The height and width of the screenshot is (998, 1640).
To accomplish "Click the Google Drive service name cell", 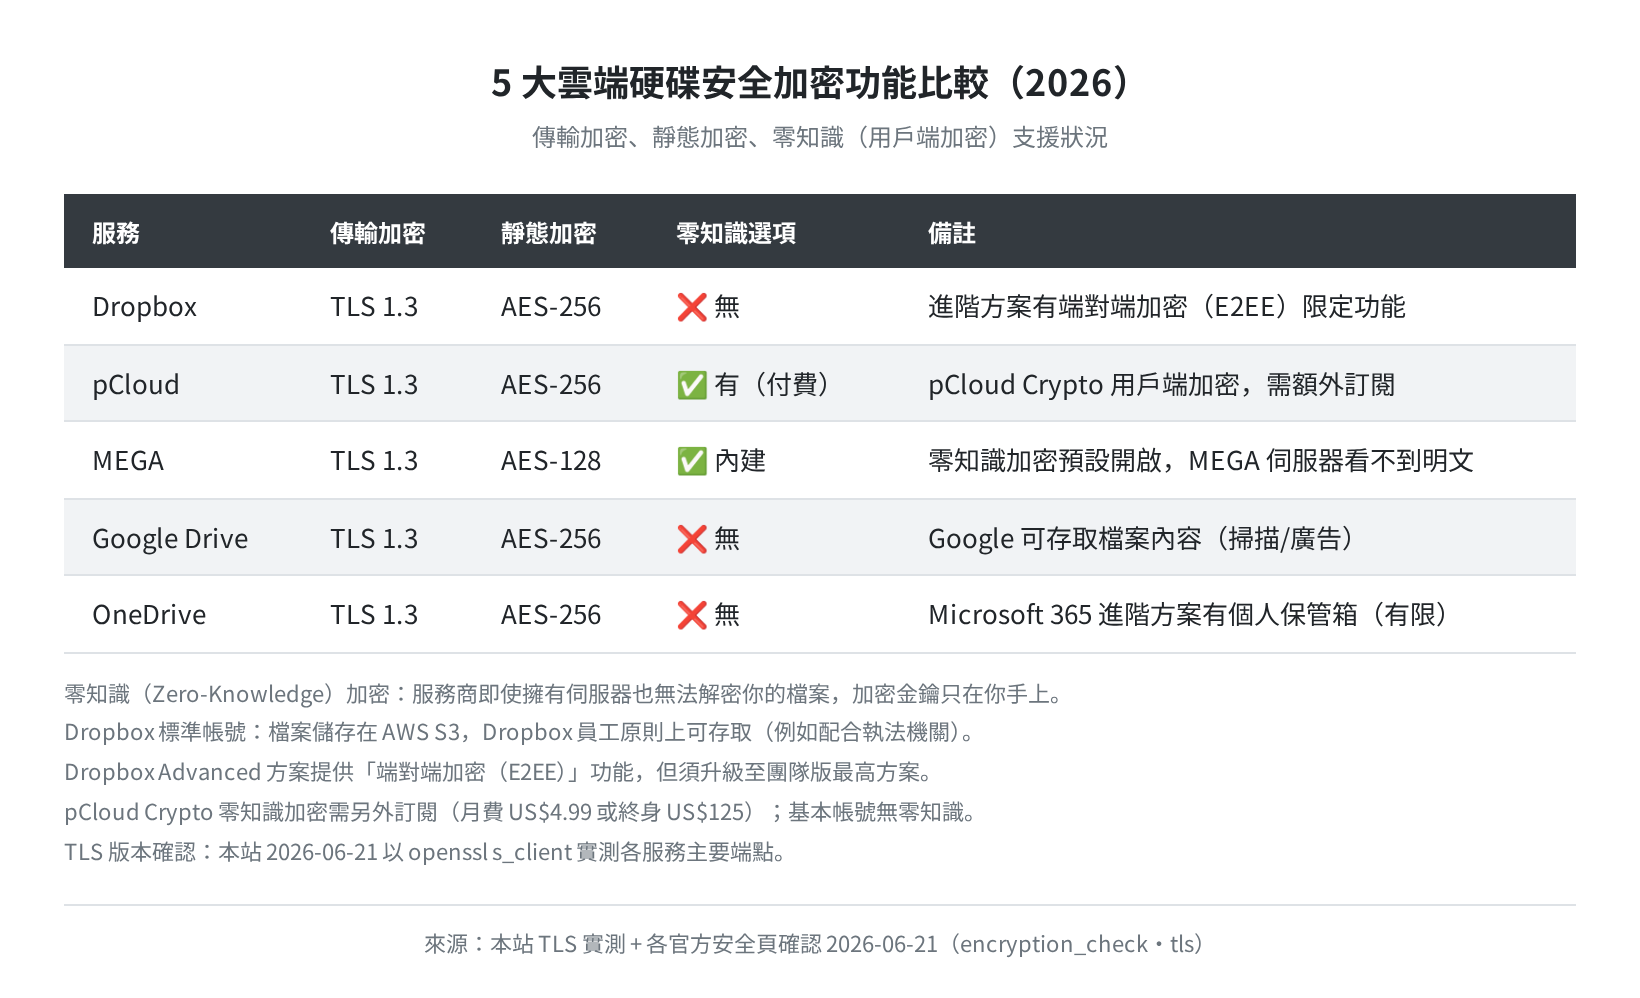I will [x=170, y=539].
